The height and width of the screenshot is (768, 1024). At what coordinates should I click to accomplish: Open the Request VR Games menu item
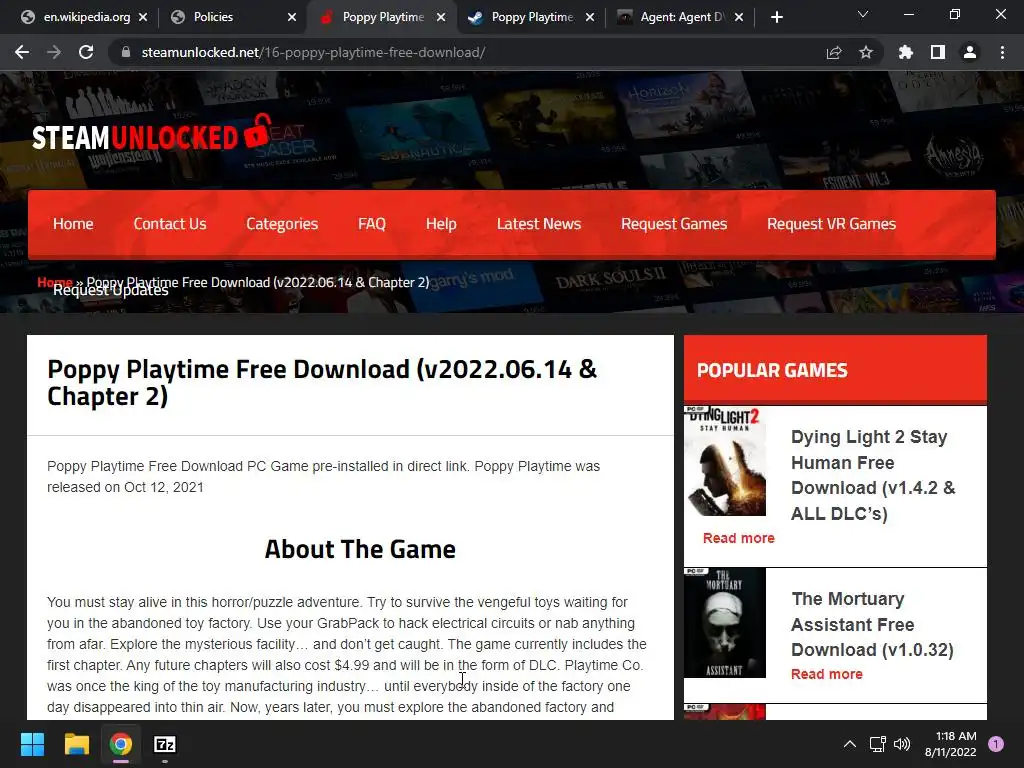click(831, 224)
